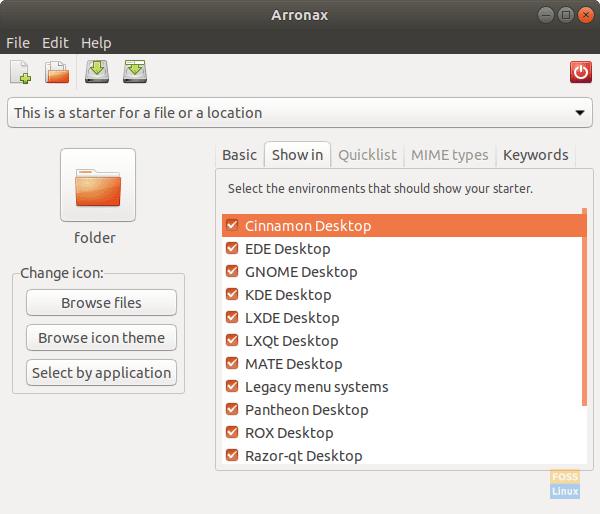Screen dimensions: 600x514
Task: Click the Browse files button
Action: (x=101, y=303)
